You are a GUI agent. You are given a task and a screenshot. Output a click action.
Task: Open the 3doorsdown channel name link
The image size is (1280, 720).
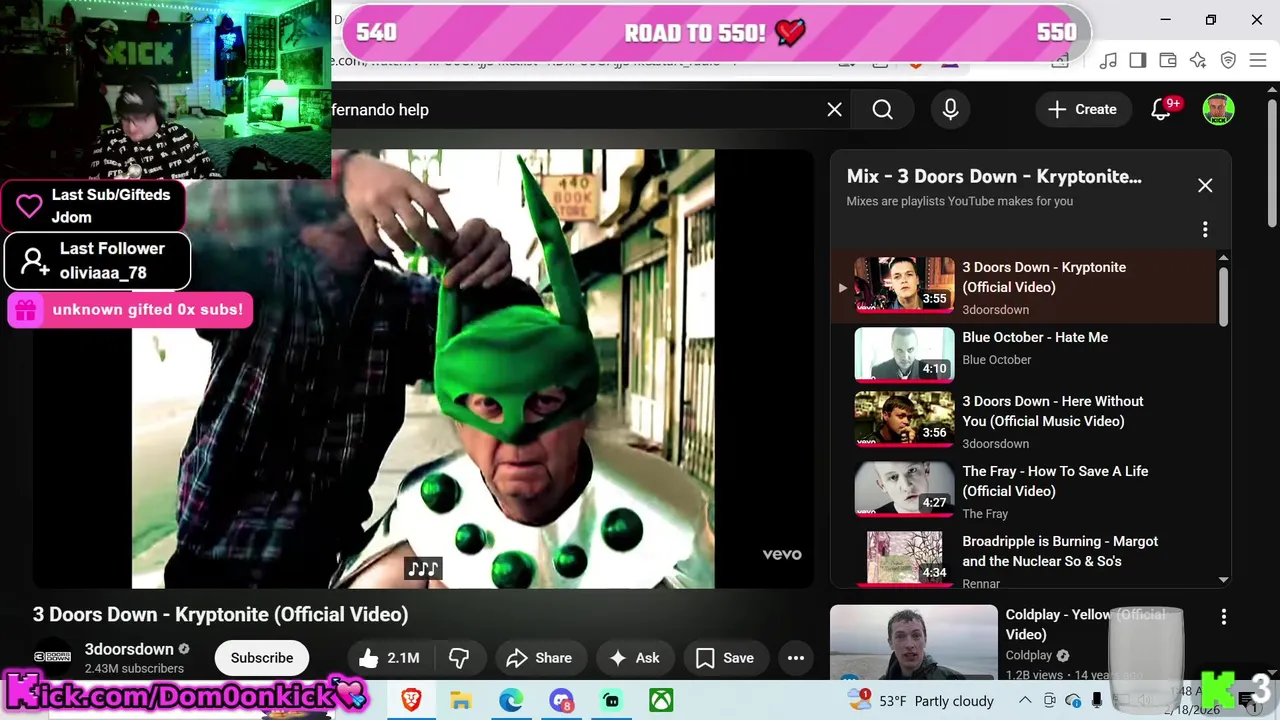pyautogui.click(x=129, y=649)
